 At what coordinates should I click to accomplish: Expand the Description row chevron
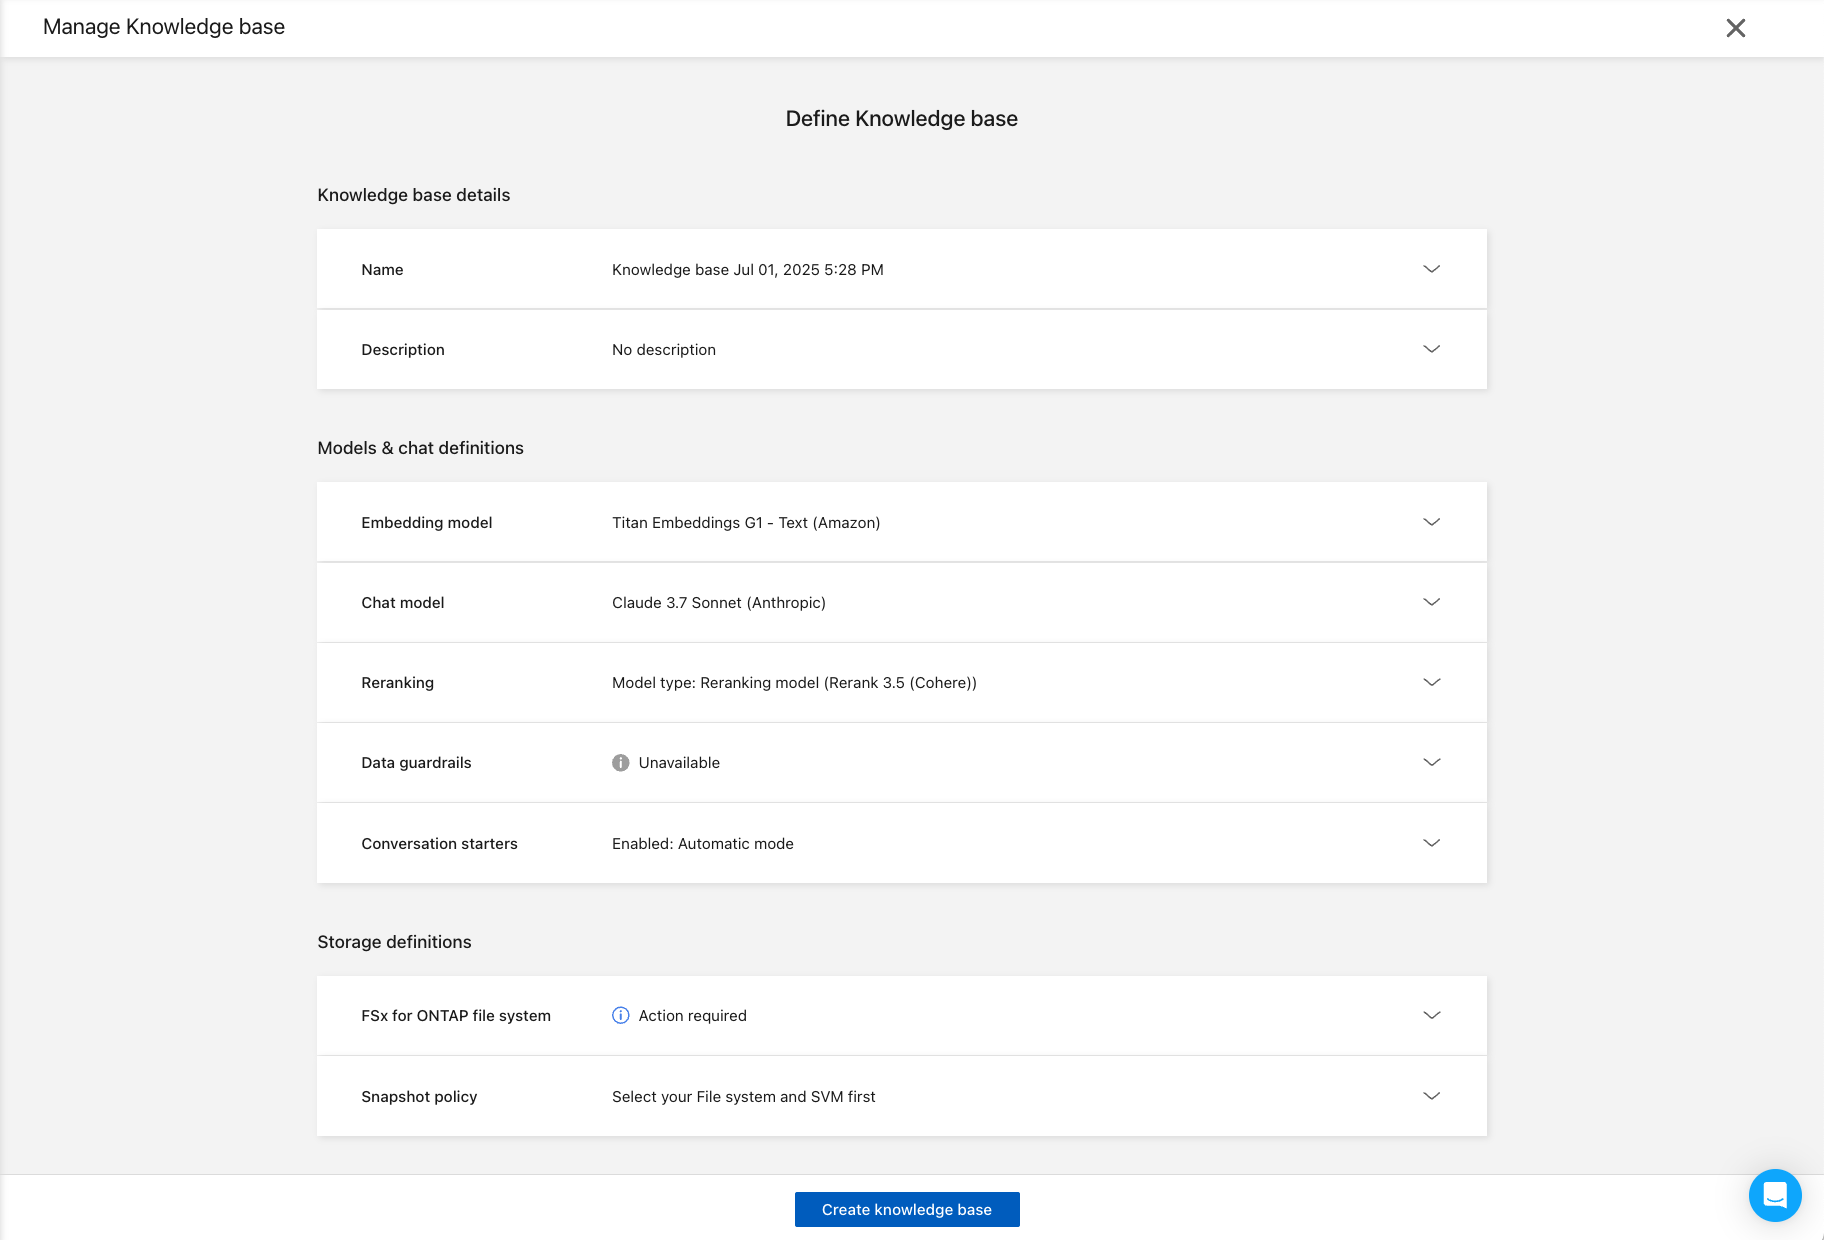click(1431, 349)
